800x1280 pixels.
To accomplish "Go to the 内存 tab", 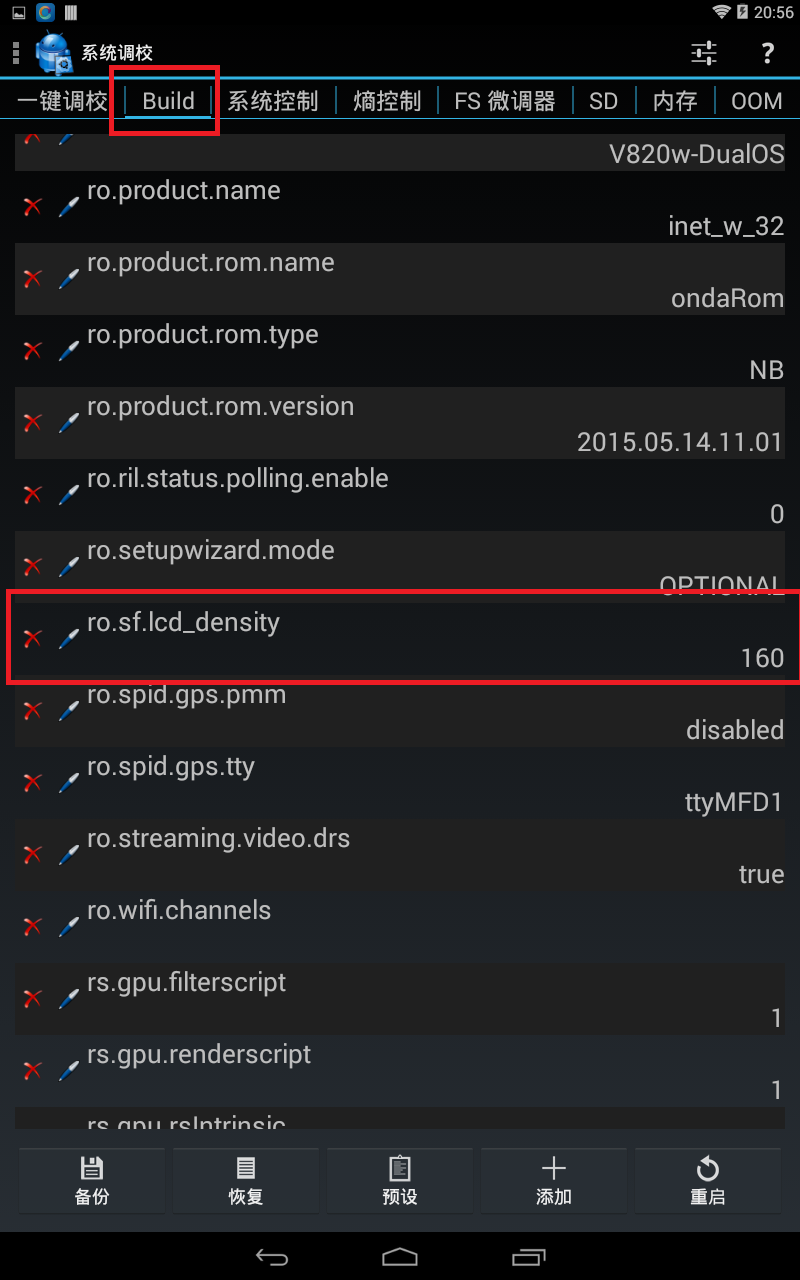I will click(x=674, y=101).
